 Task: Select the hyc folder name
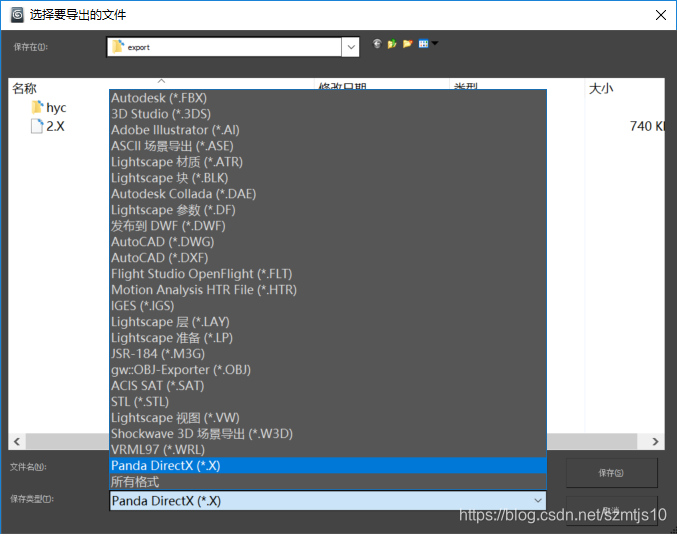point(56,107)
